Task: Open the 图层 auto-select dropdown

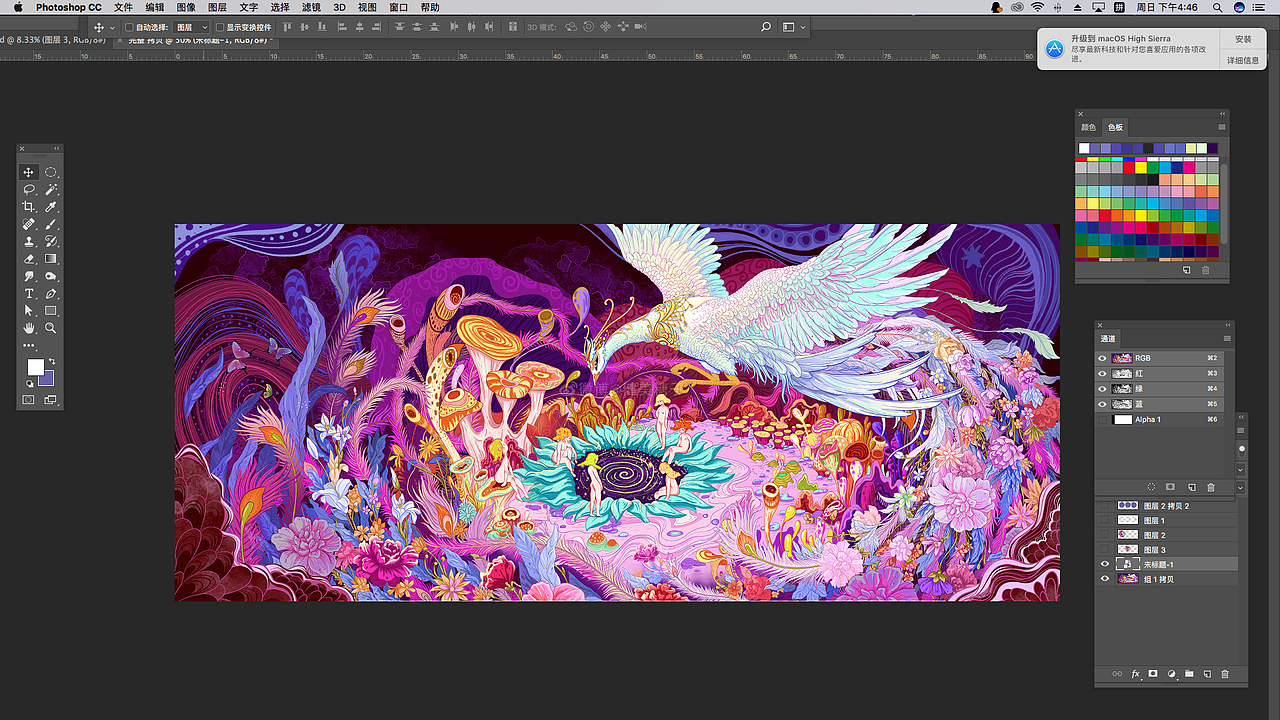Action: (192, 28)
